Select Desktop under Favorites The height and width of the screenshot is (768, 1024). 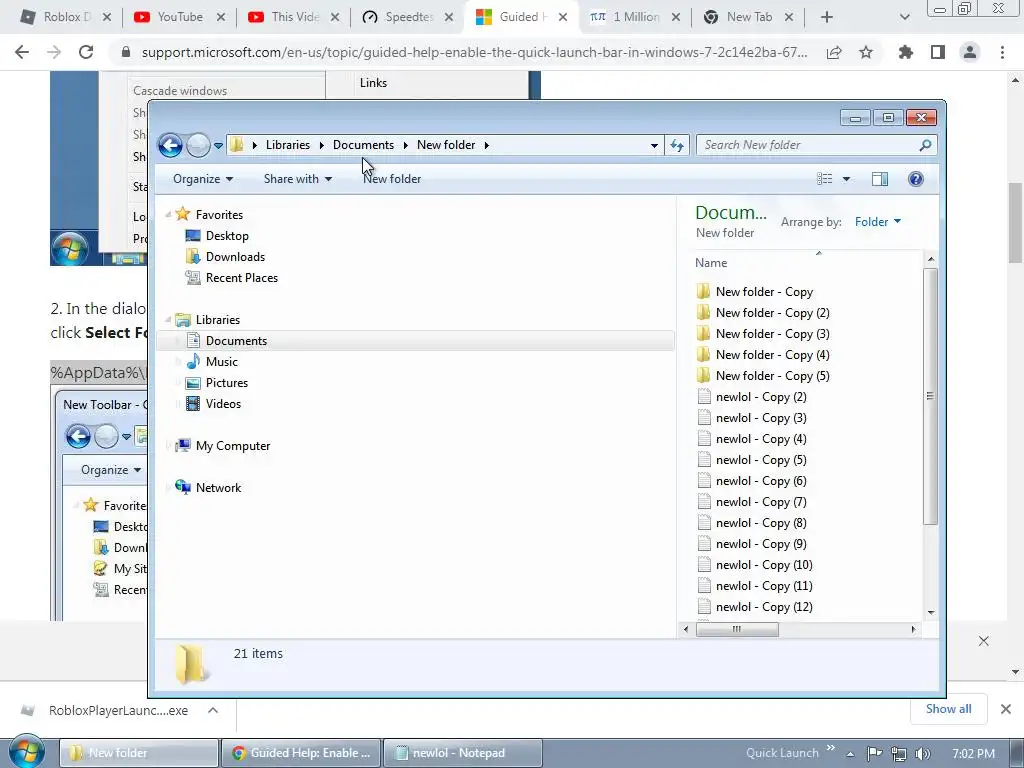coord(227,236)
